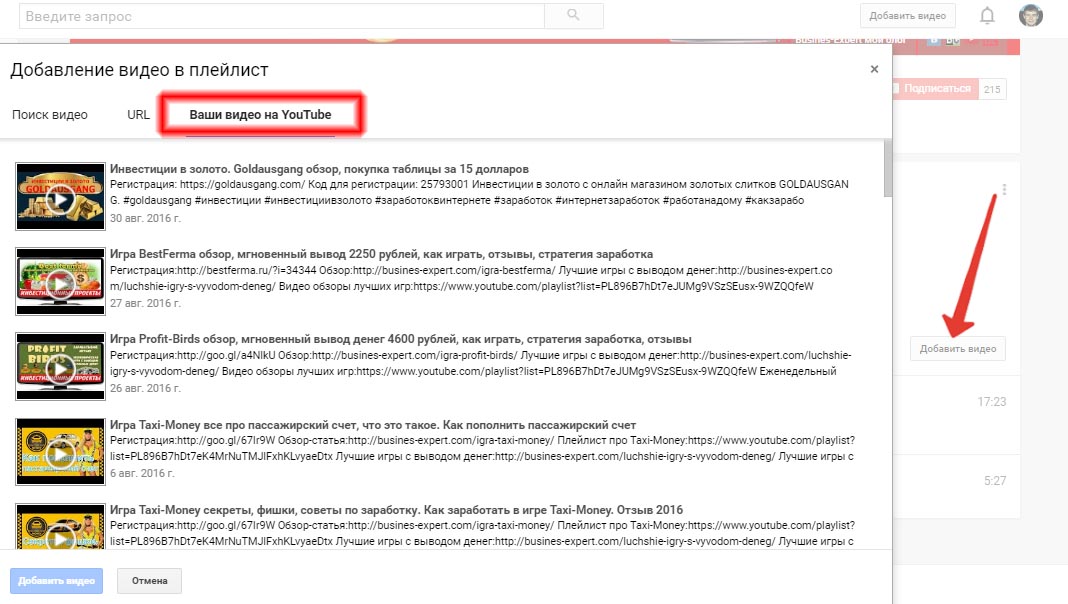The width and height of the screenshot is (1068, 604).
Task: Select the Profit-Birds review video thumbnail
Action: coord(61,366)
